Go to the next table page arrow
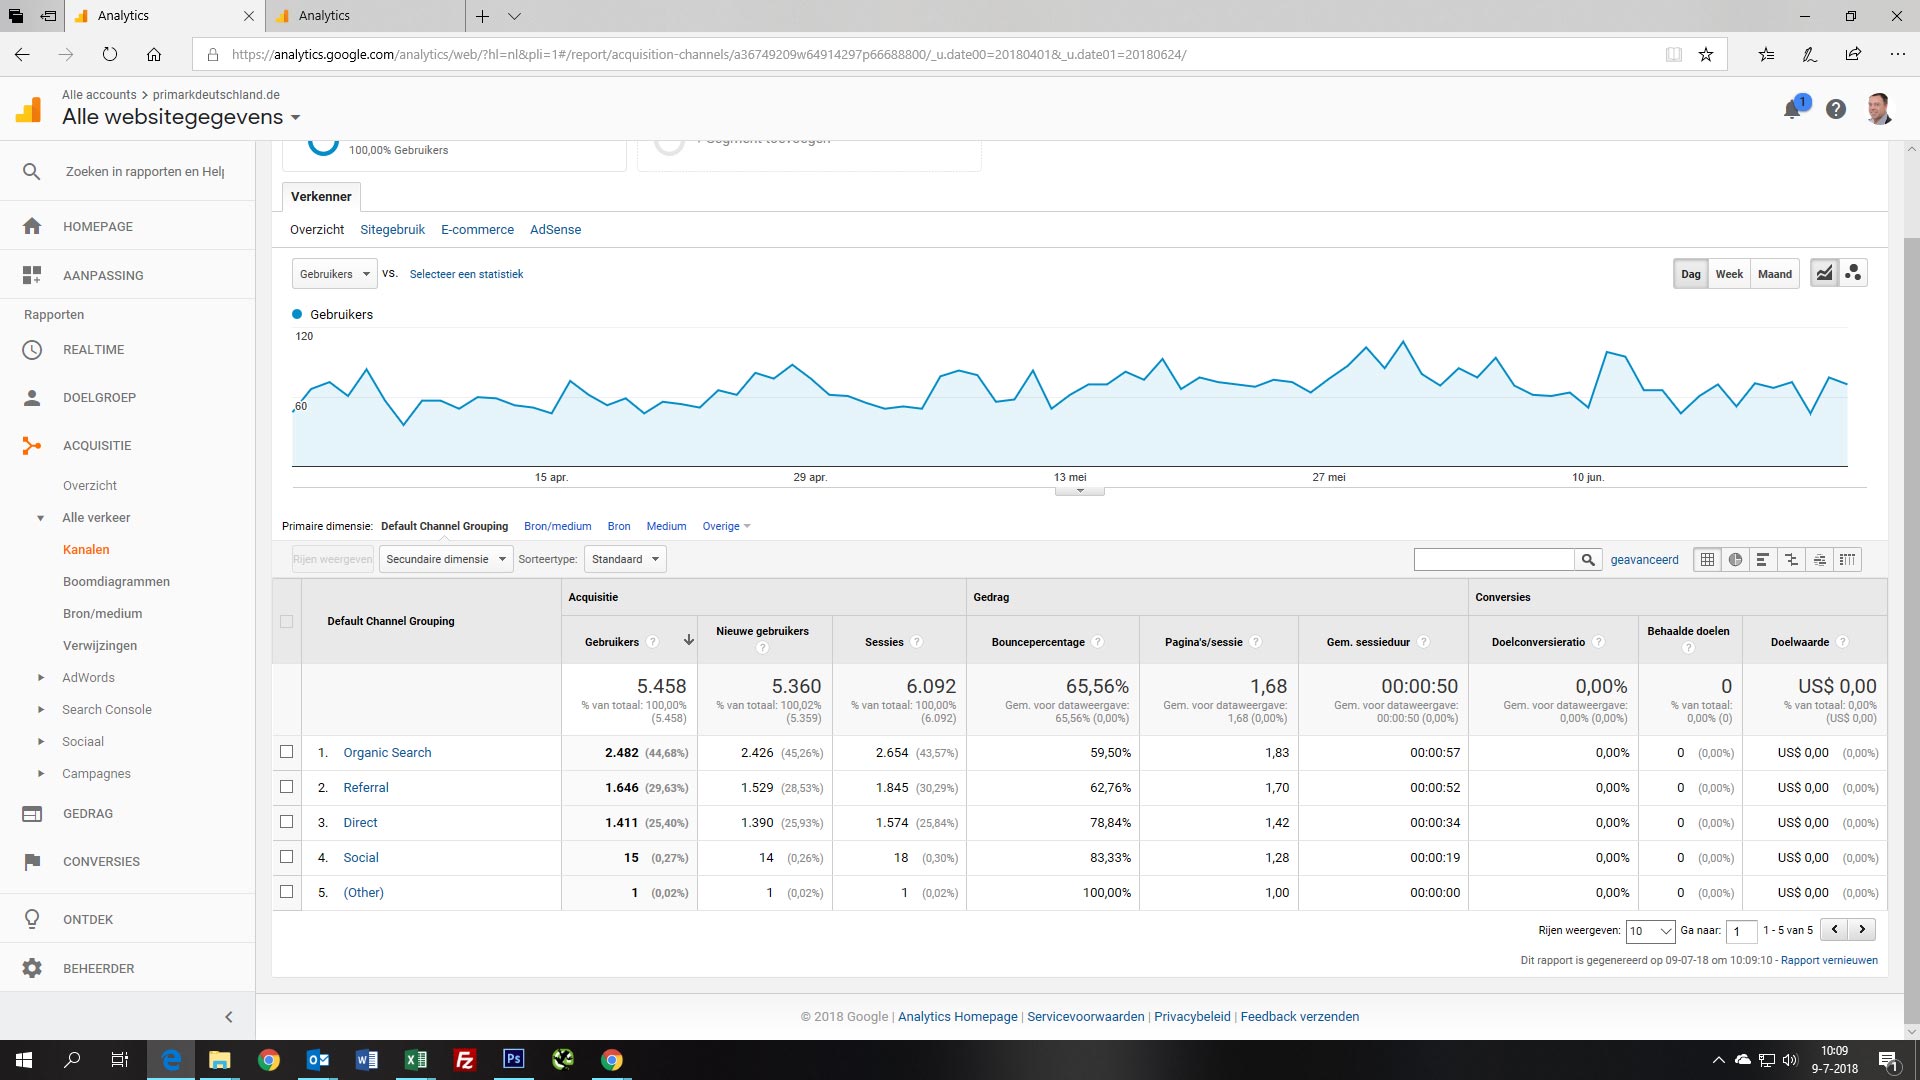The image size is (1920, 1080). click(1862, 929)
